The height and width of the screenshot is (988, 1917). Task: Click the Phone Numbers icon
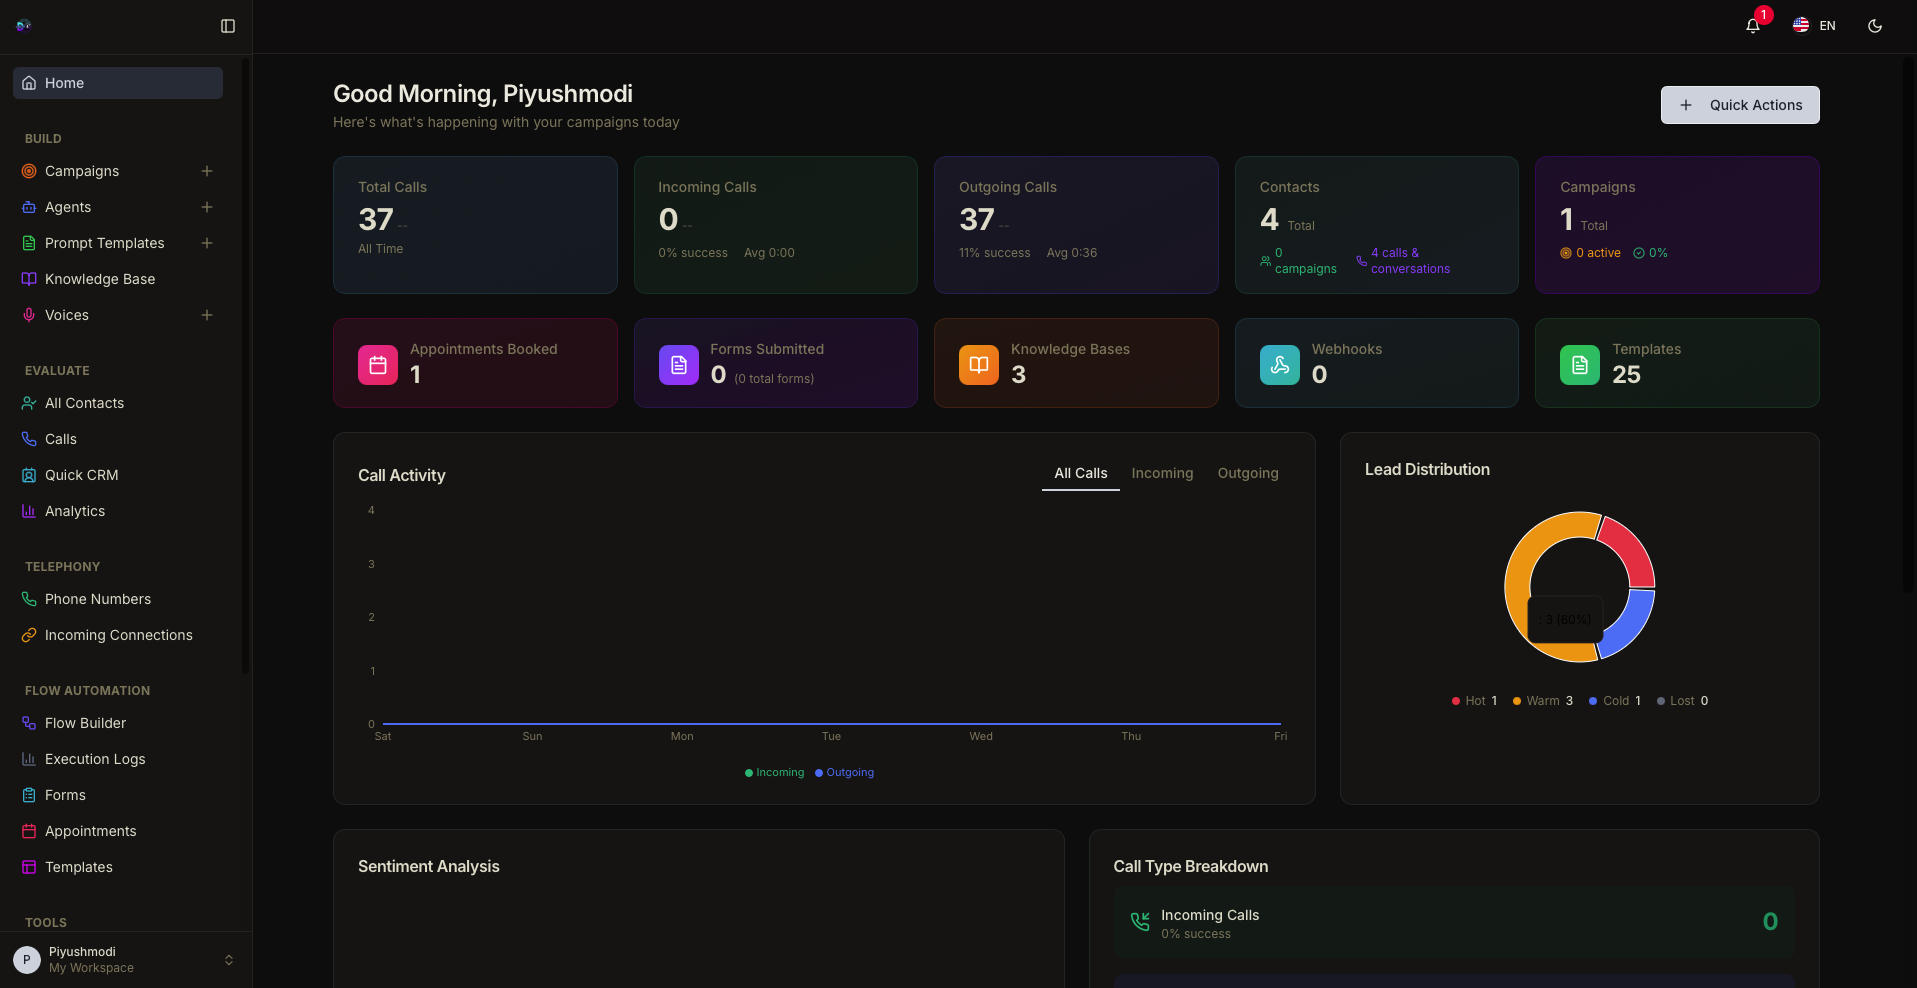[28, 599]
